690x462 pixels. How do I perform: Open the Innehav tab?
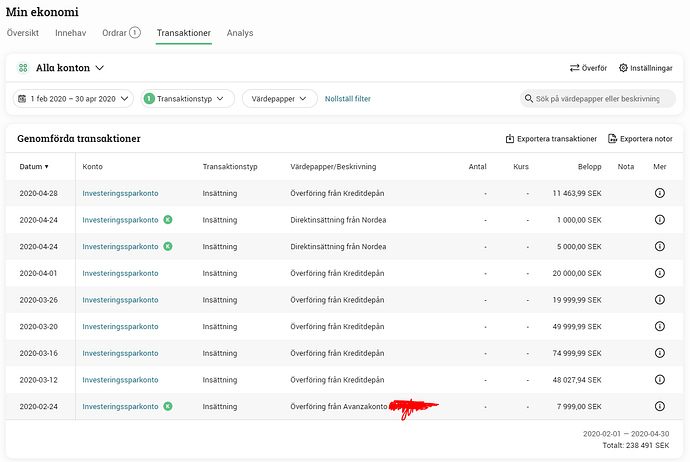(70, 33)
